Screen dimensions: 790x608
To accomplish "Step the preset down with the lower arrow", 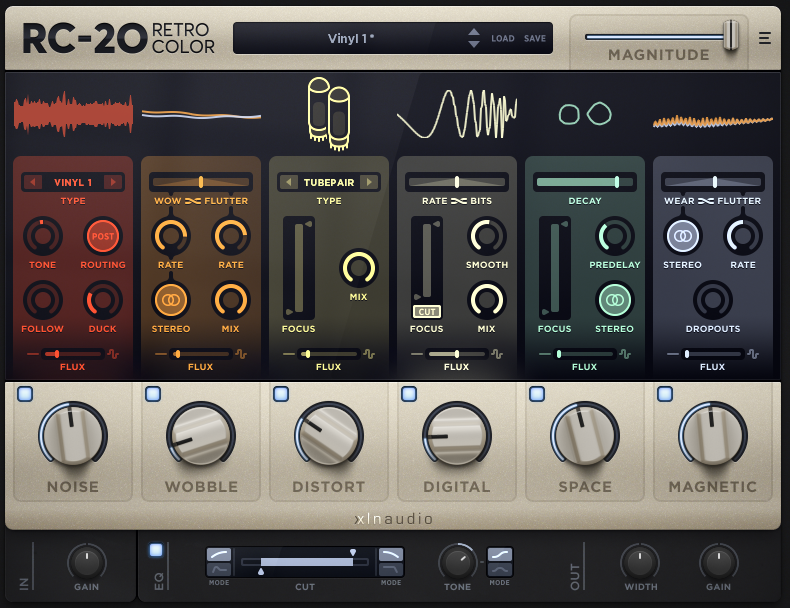I will (474, 44).
